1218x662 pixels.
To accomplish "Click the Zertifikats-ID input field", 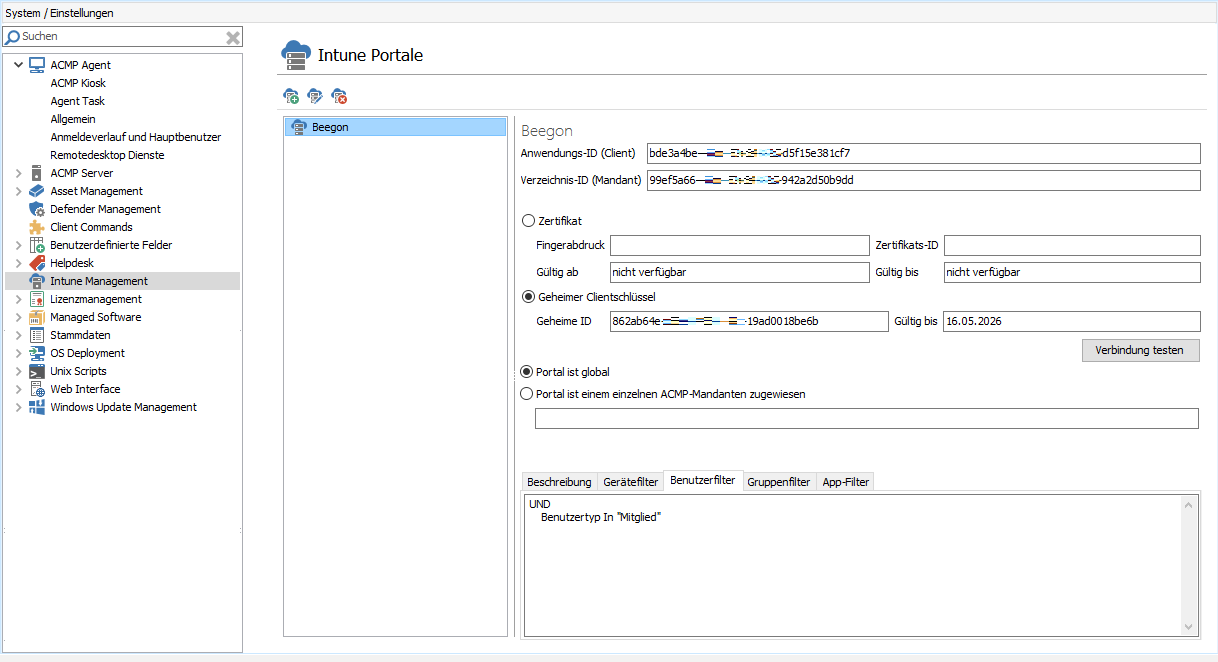I will pos(1072,245).
